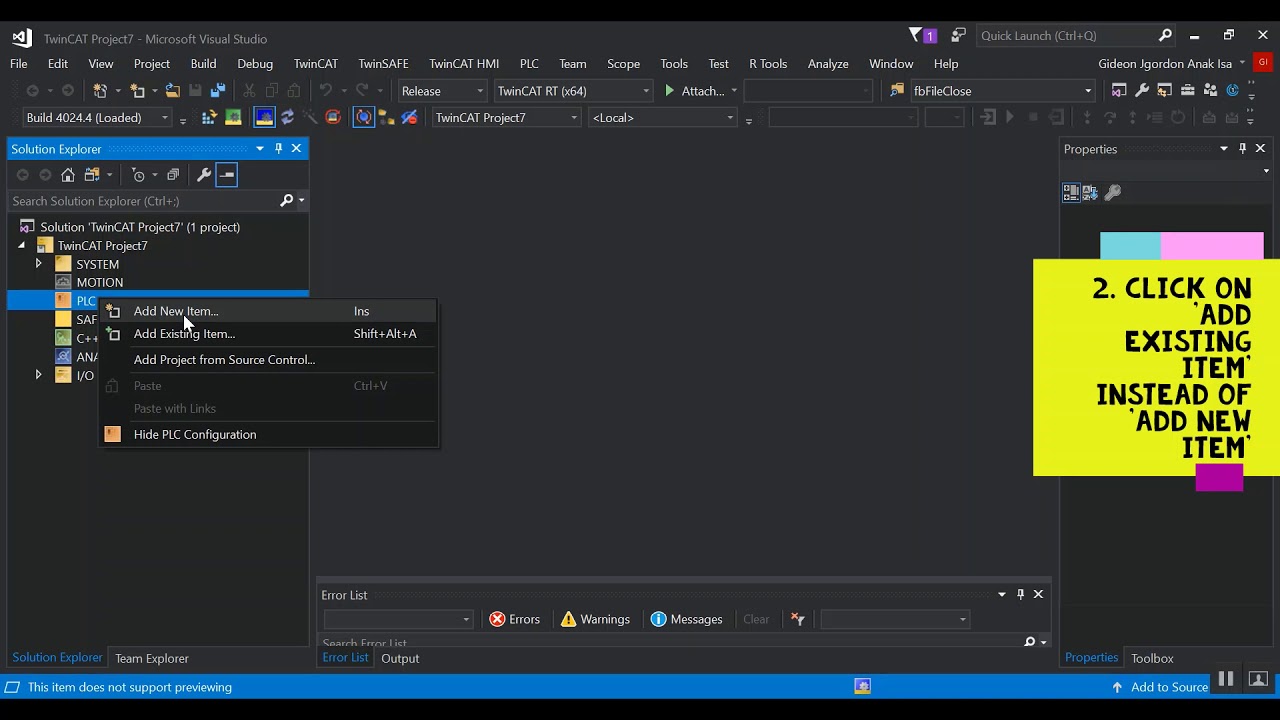This screenshot has width=1280, height=720.
Task: Expand the SYSTEM tree node
Action: [x=38, y=264]
